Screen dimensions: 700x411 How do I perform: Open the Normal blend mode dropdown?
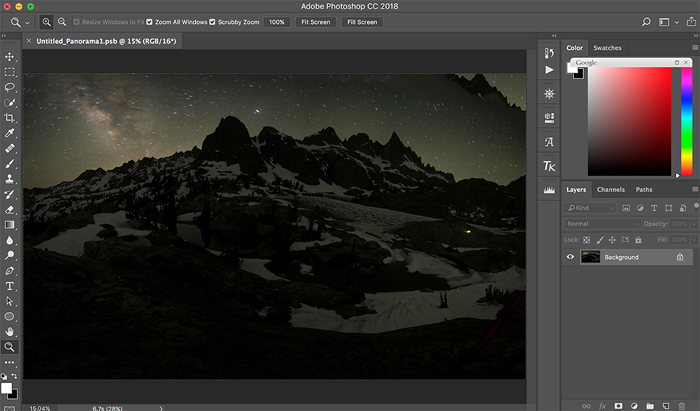pyautogui.click(x=600, y=224)
